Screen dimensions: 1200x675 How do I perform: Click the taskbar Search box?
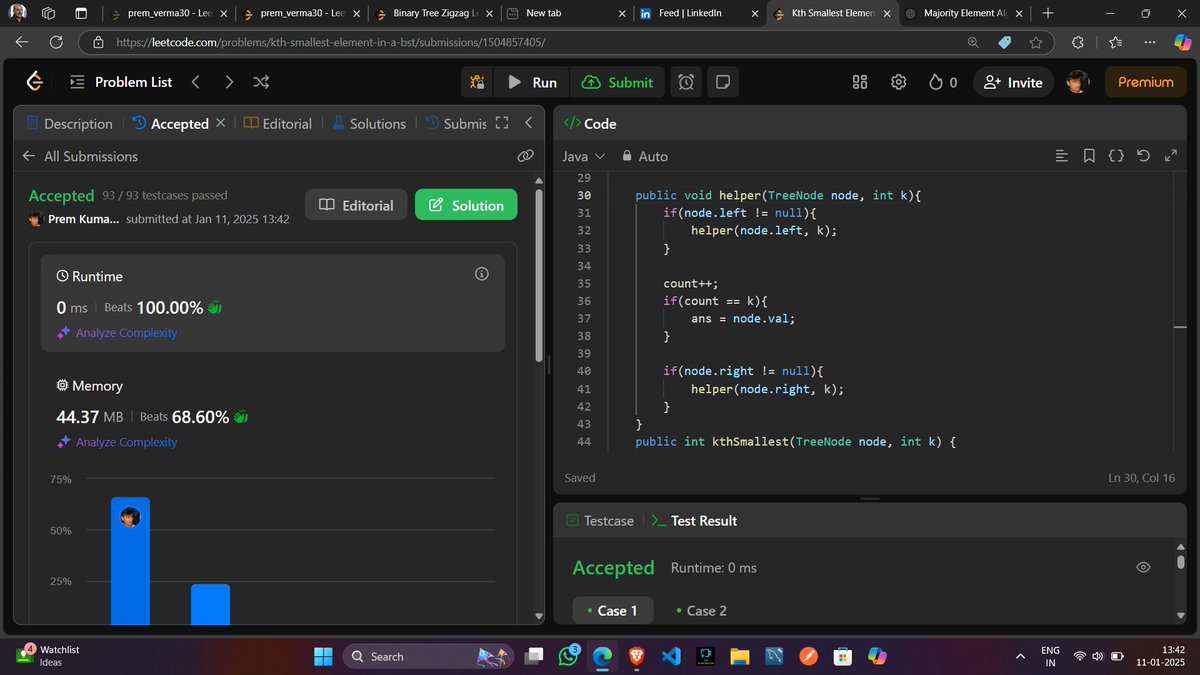point(430,656)
